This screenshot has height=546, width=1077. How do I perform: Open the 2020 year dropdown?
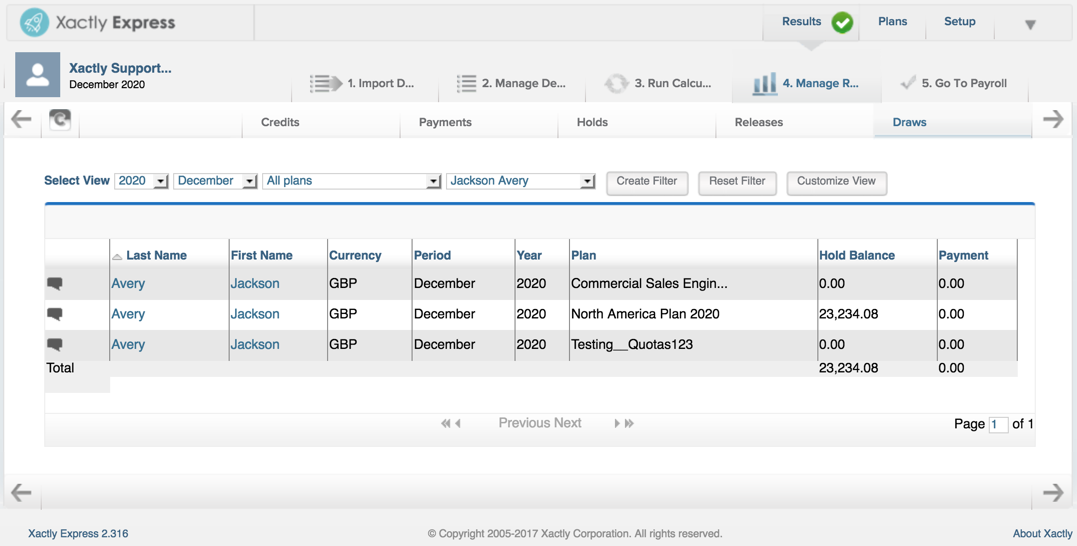point(141,181)
